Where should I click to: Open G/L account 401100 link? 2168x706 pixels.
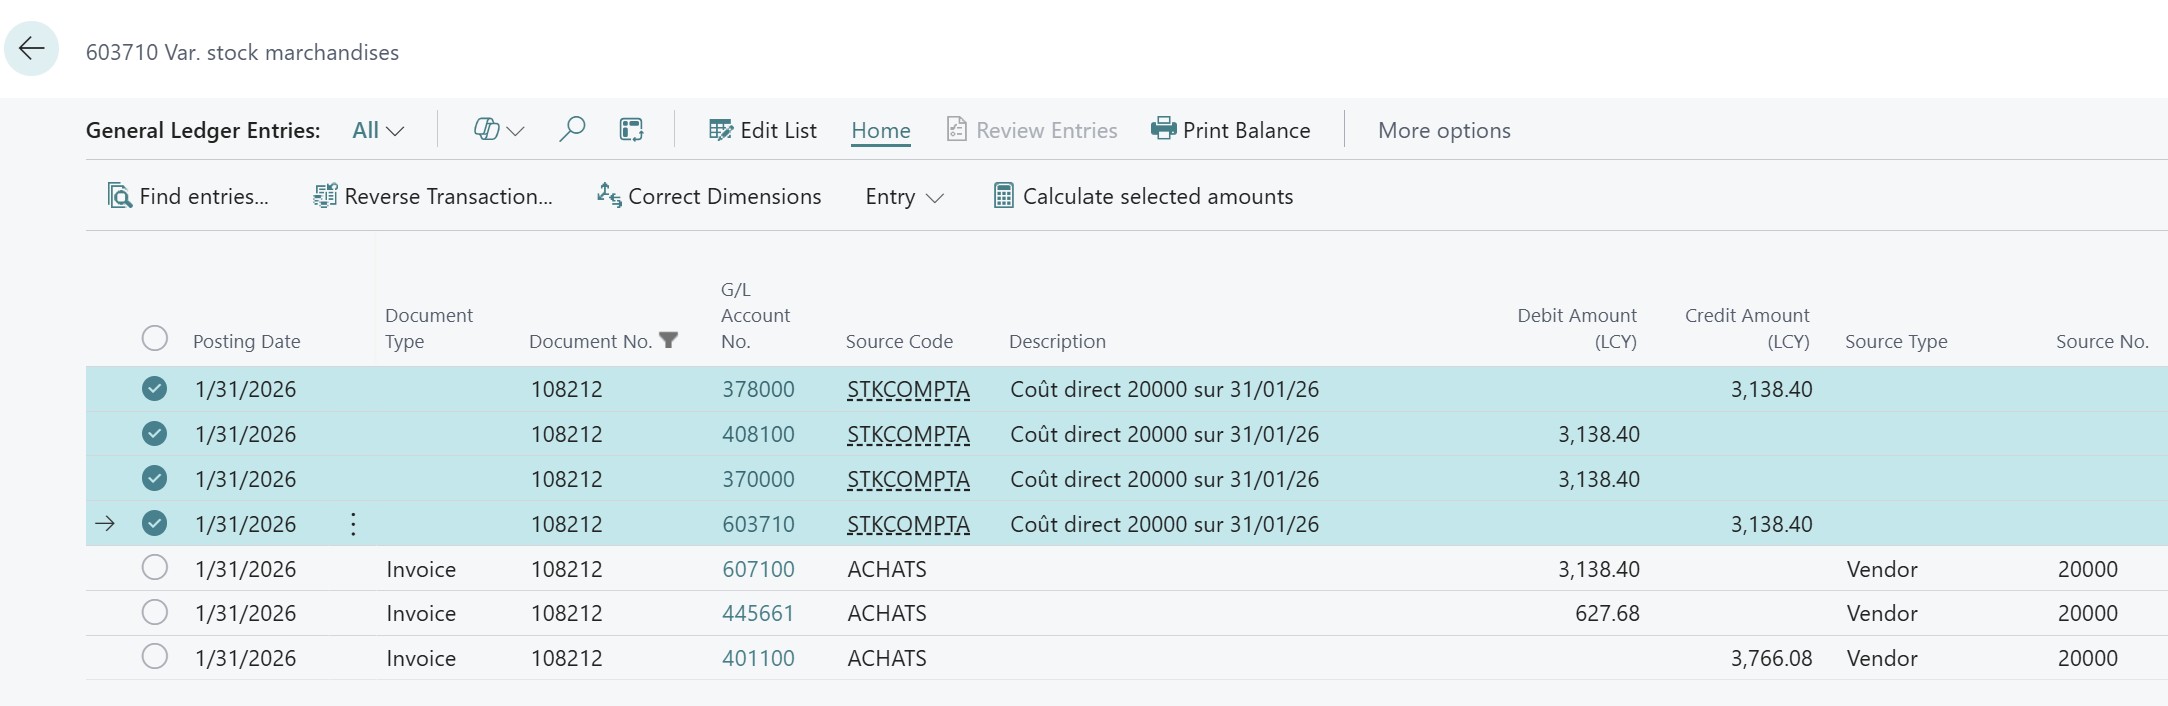[x=758, y=658]
